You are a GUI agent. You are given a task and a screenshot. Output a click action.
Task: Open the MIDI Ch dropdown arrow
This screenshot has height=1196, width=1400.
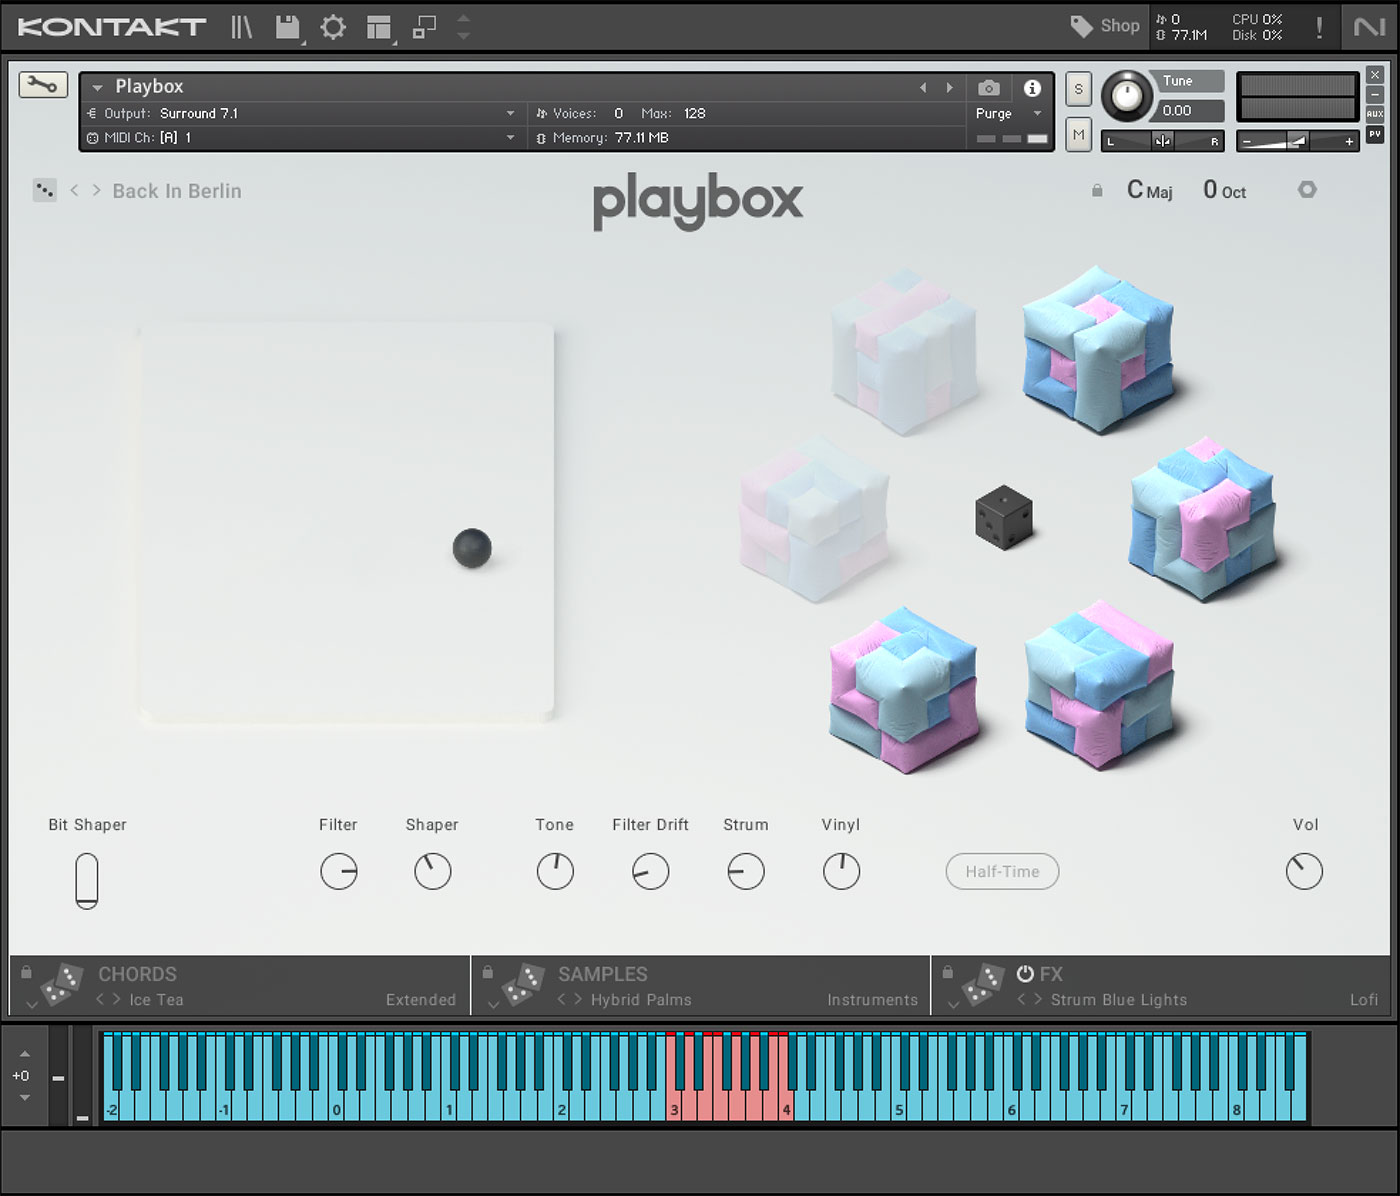(x=510, y=138)
